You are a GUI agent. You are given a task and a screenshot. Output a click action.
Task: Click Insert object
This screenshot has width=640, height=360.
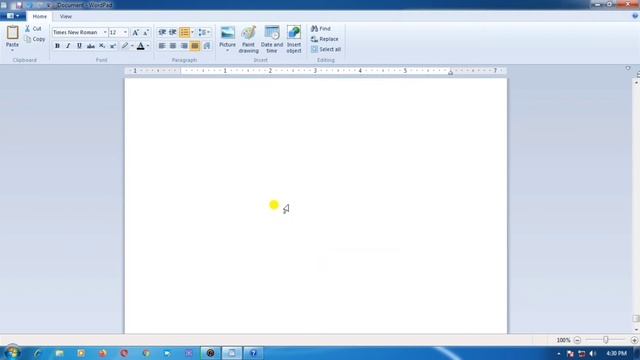294,39
